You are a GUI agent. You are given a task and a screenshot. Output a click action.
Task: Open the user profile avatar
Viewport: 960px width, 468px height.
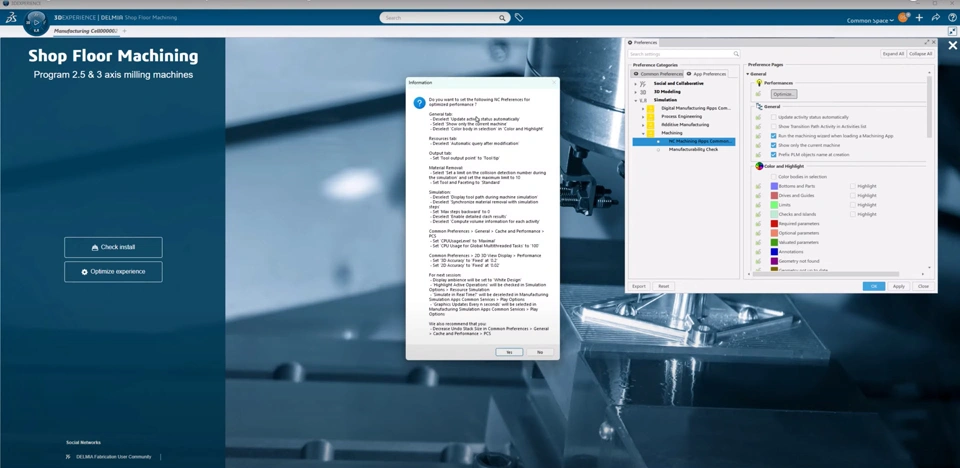[x=903, y=18]
